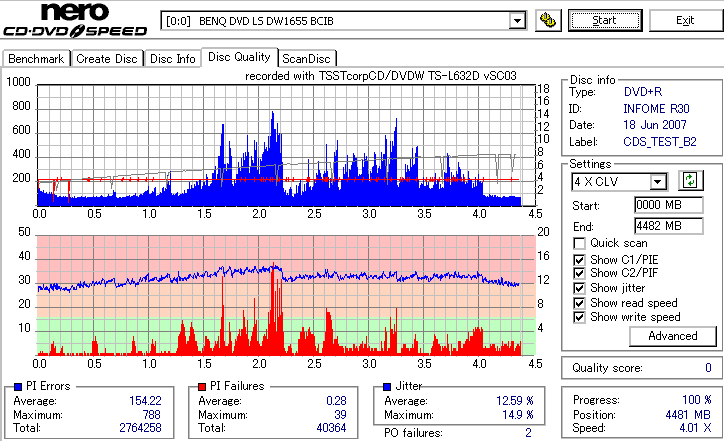Click the End position MB field

point(669,226)
